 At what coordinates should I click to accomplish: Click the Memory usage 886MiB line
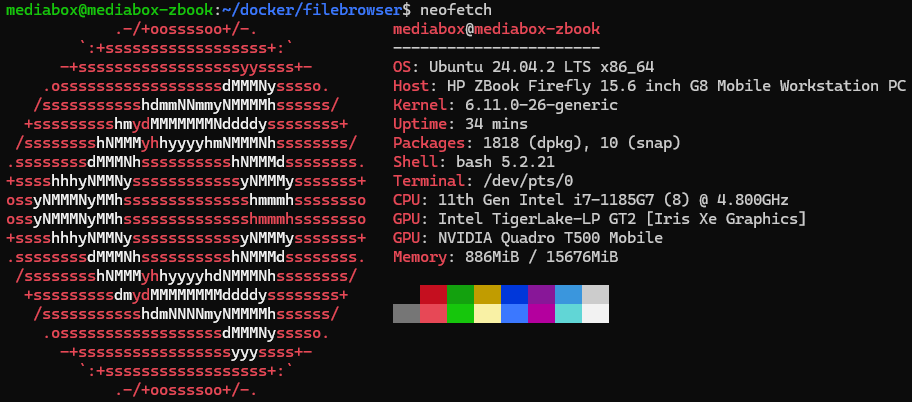click(x=505, y=257)
